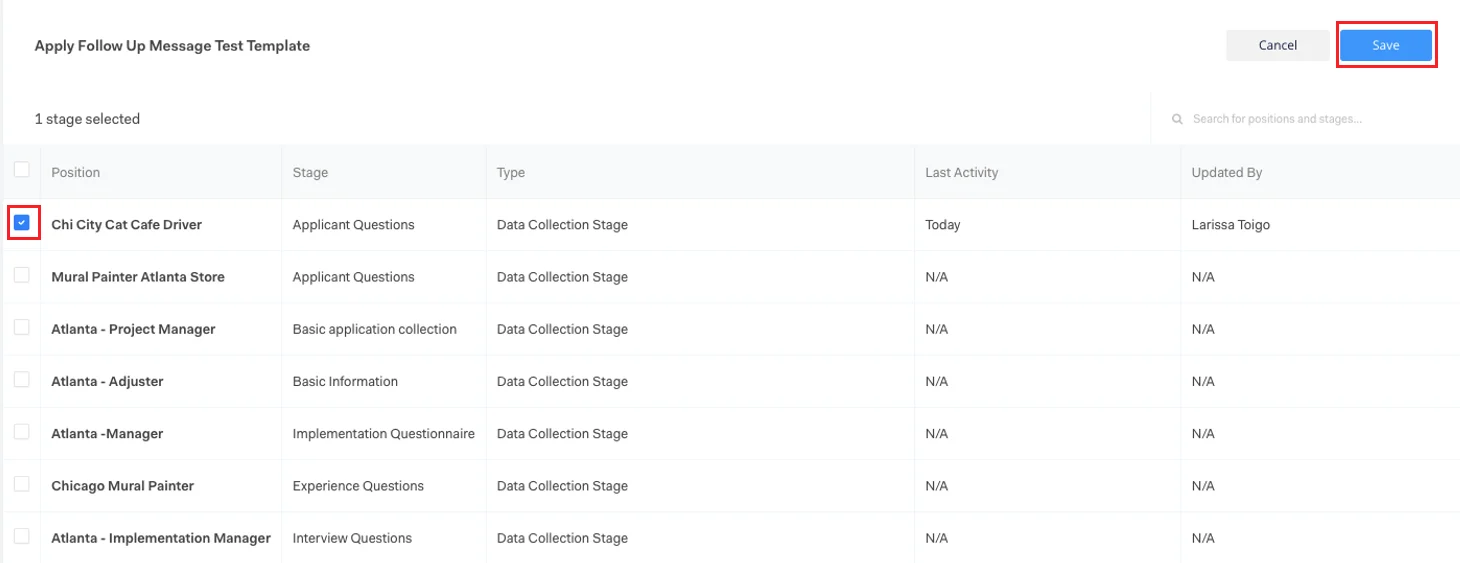Click the Type column header

511,172
